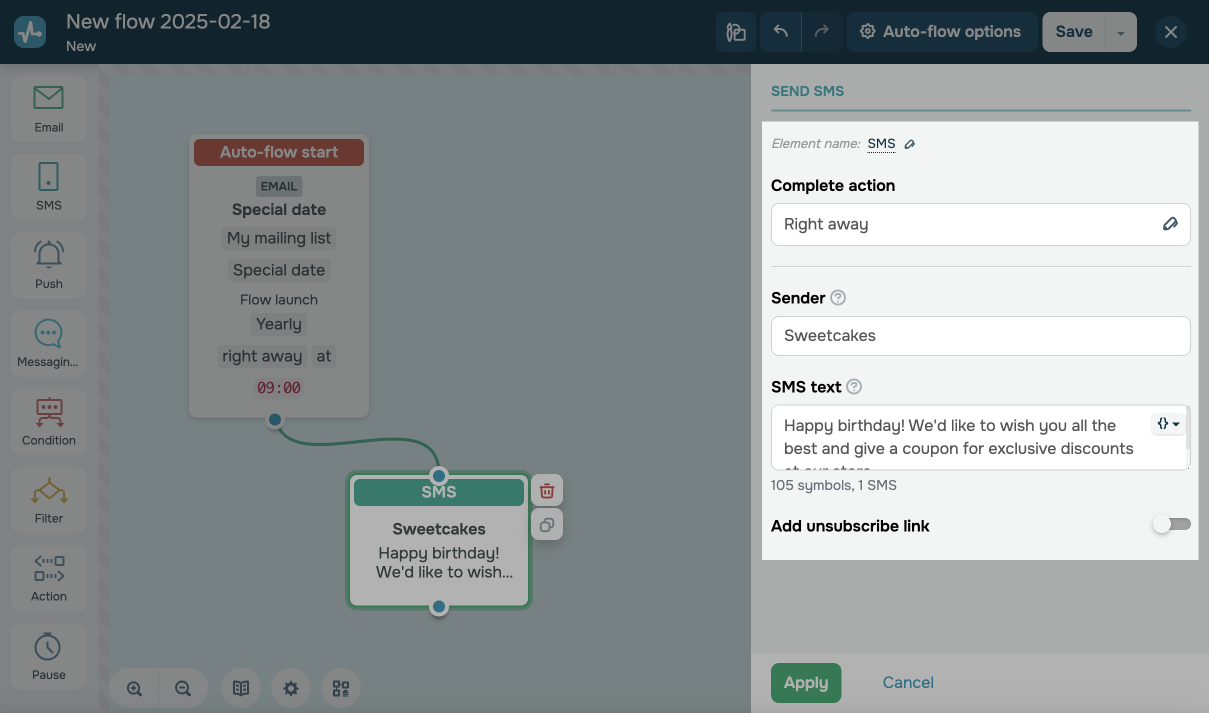The image size is (1209, 713).
Task: Click the Apply button
Action: point(806,683)
